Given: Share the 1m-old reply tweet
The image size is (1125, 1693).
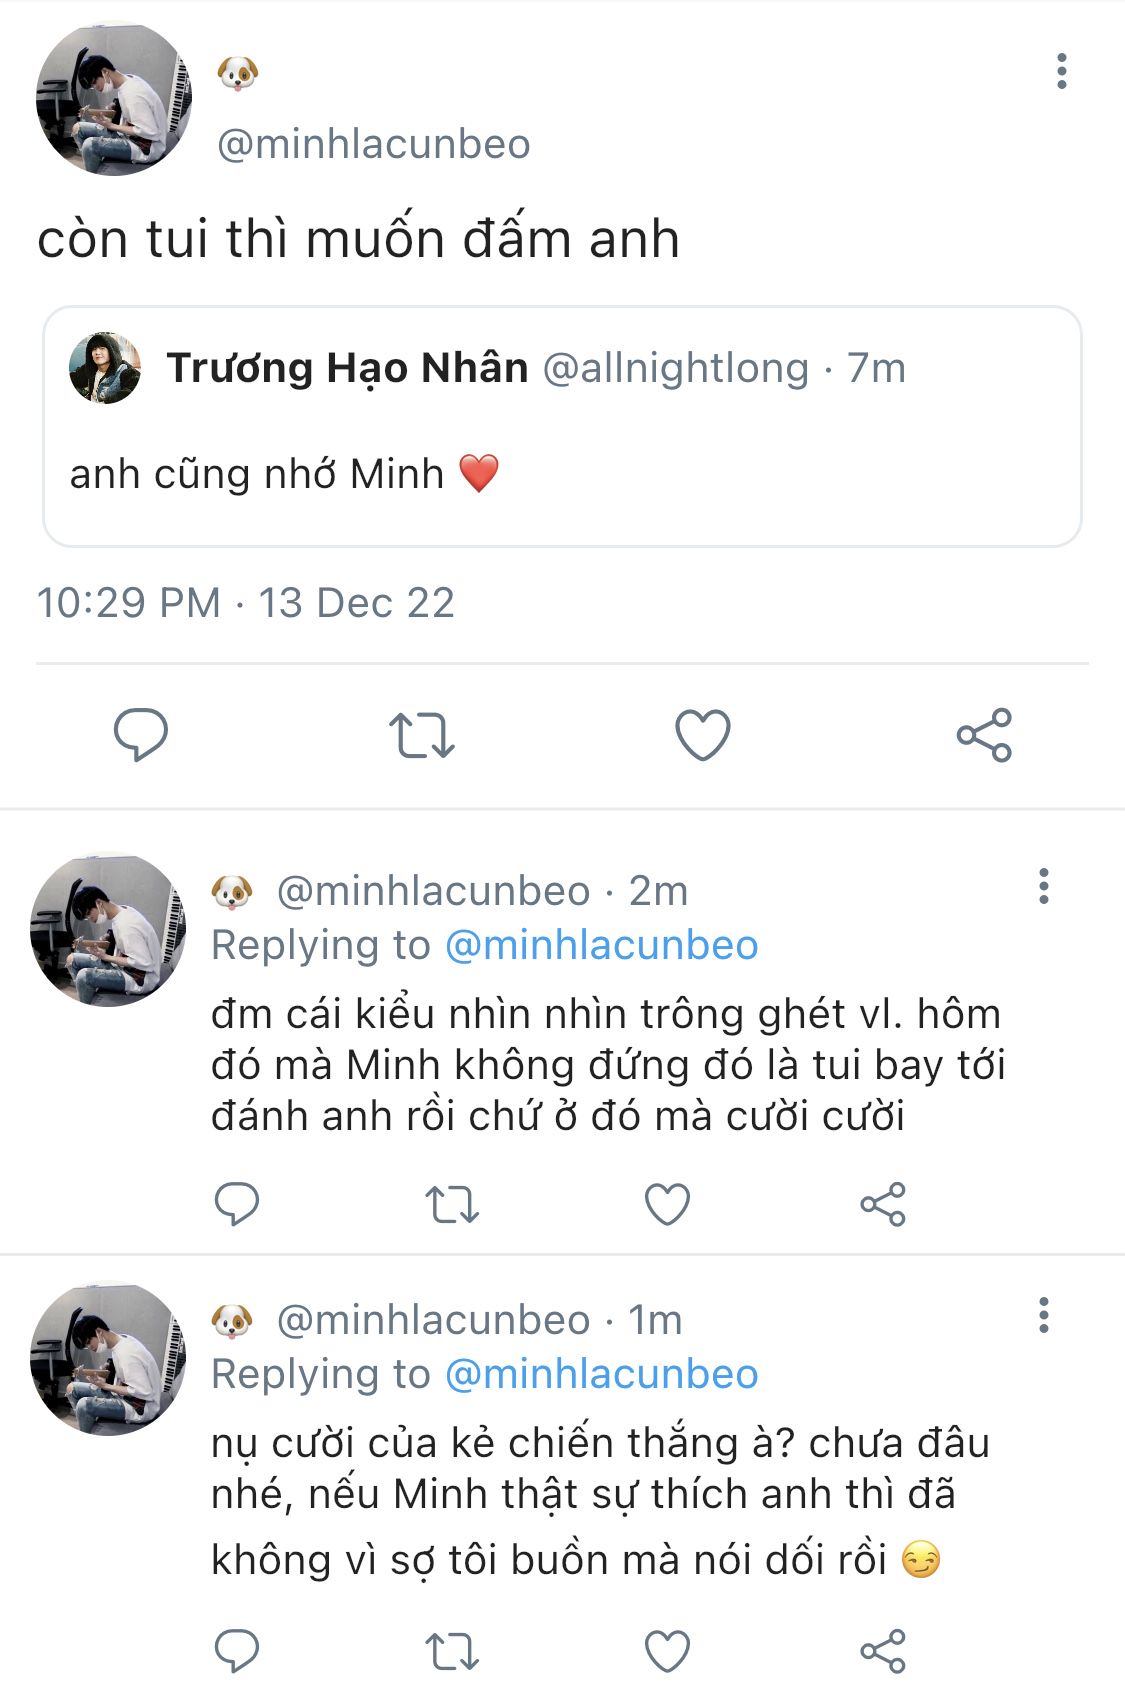Looking at the screenshot, I should tap(883, 1651).
